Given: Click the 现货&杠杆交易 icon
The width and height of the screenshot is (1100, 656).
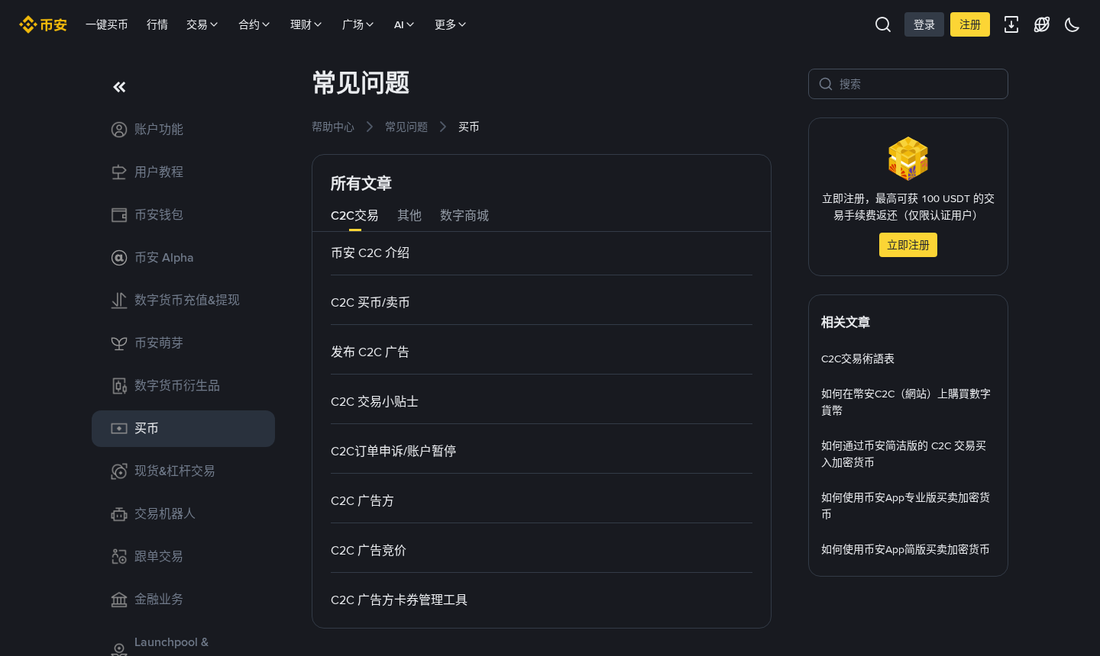Looking at the screenshot, I should [x=119, y=471].
